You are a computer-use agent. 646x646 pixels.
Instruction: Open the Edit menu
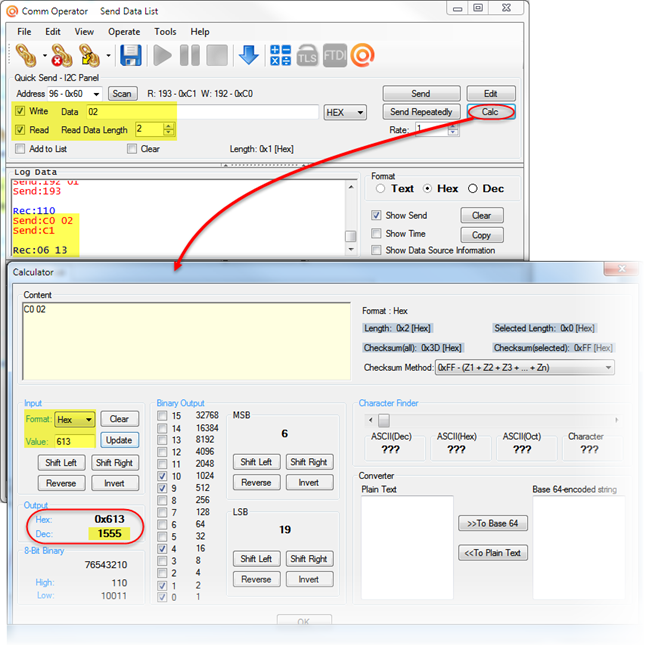pos(53,32)
